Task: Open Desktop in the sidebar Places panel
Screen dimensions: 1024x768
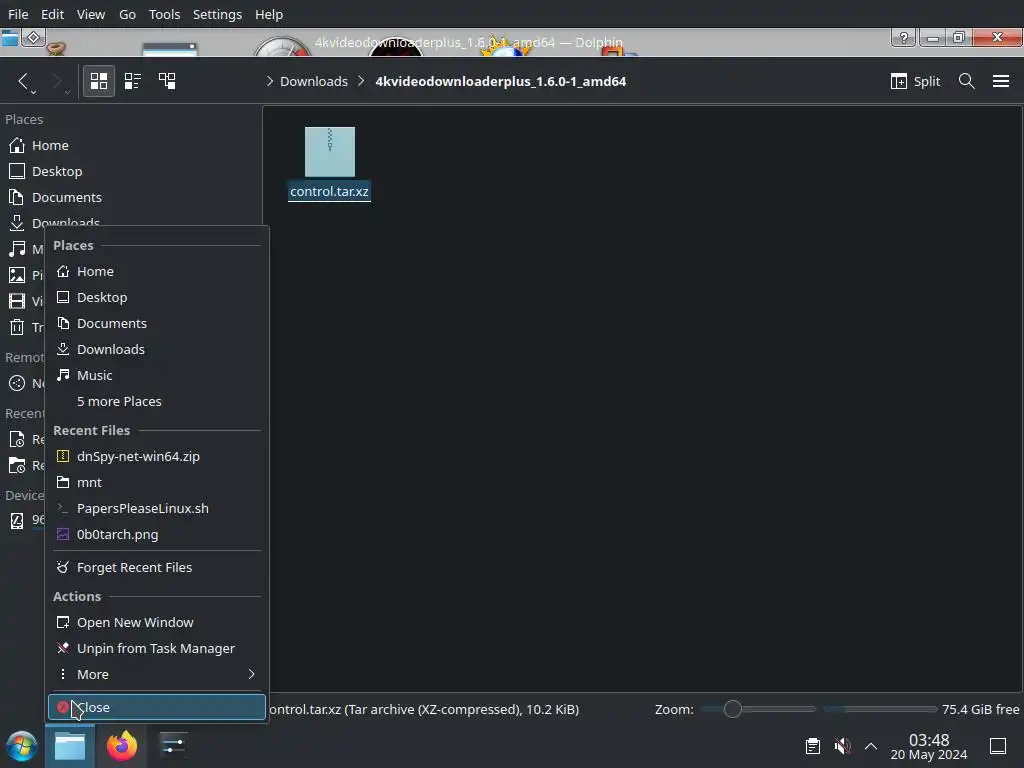Action: (131, 171)
